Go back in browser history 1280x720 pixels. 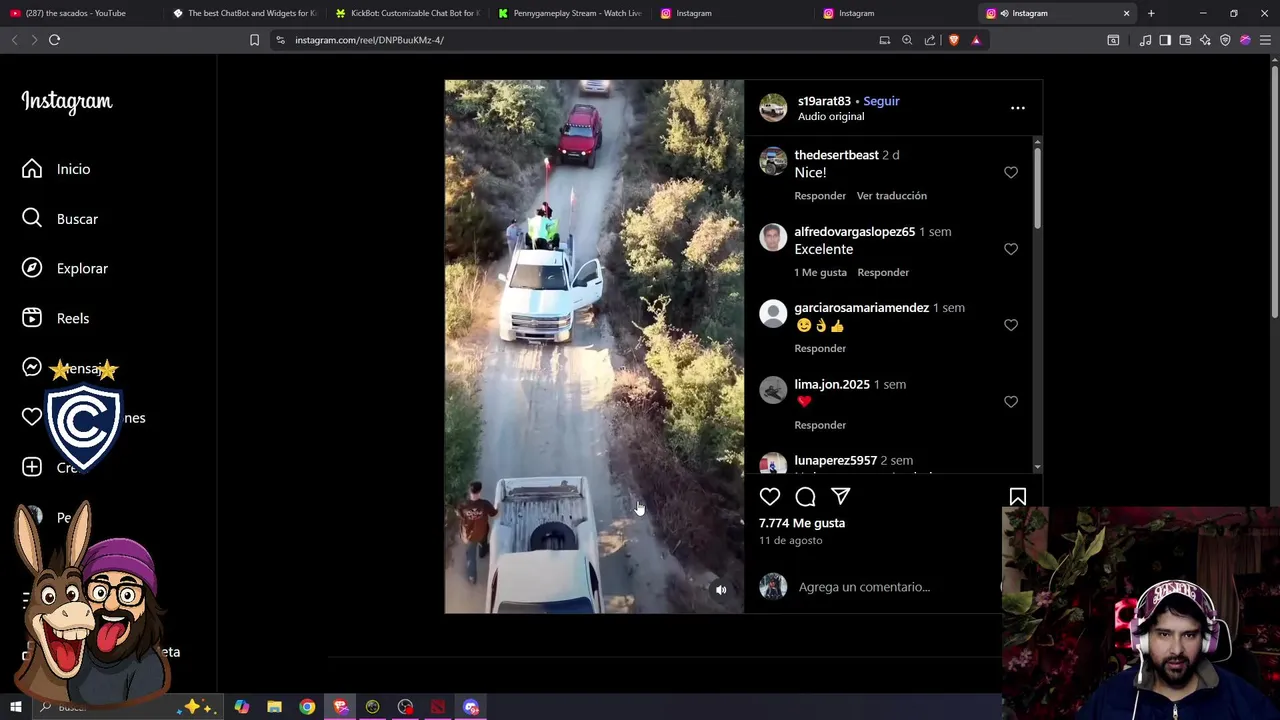(x=14, y=40)
